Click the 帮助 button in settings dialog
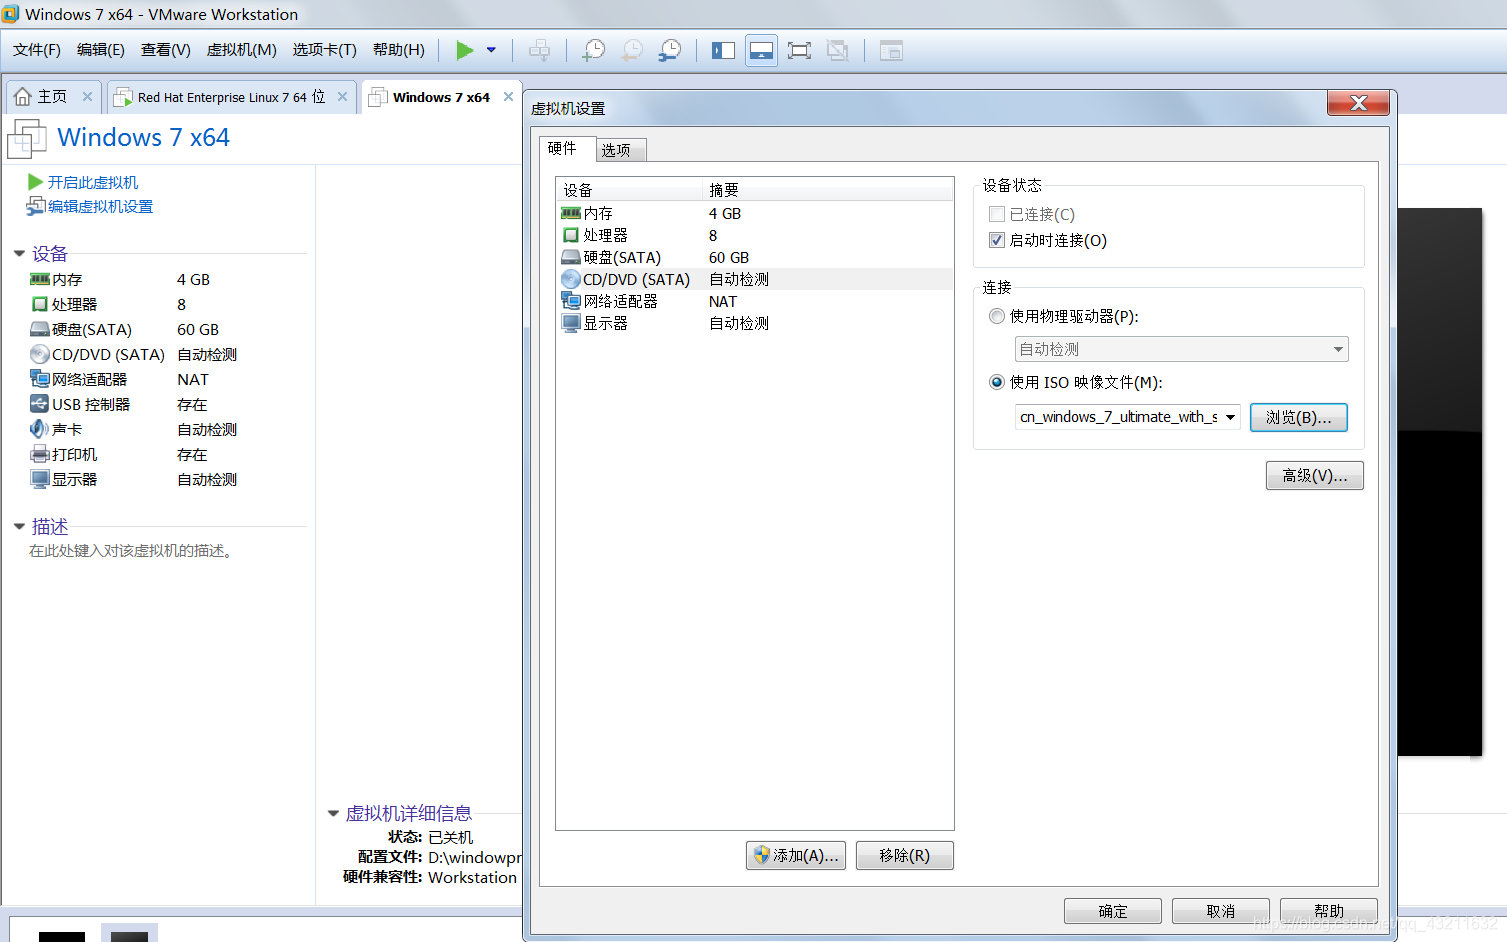This screenshot has width=1507, height=942. pyautogui.click(x=1328, y=911)
